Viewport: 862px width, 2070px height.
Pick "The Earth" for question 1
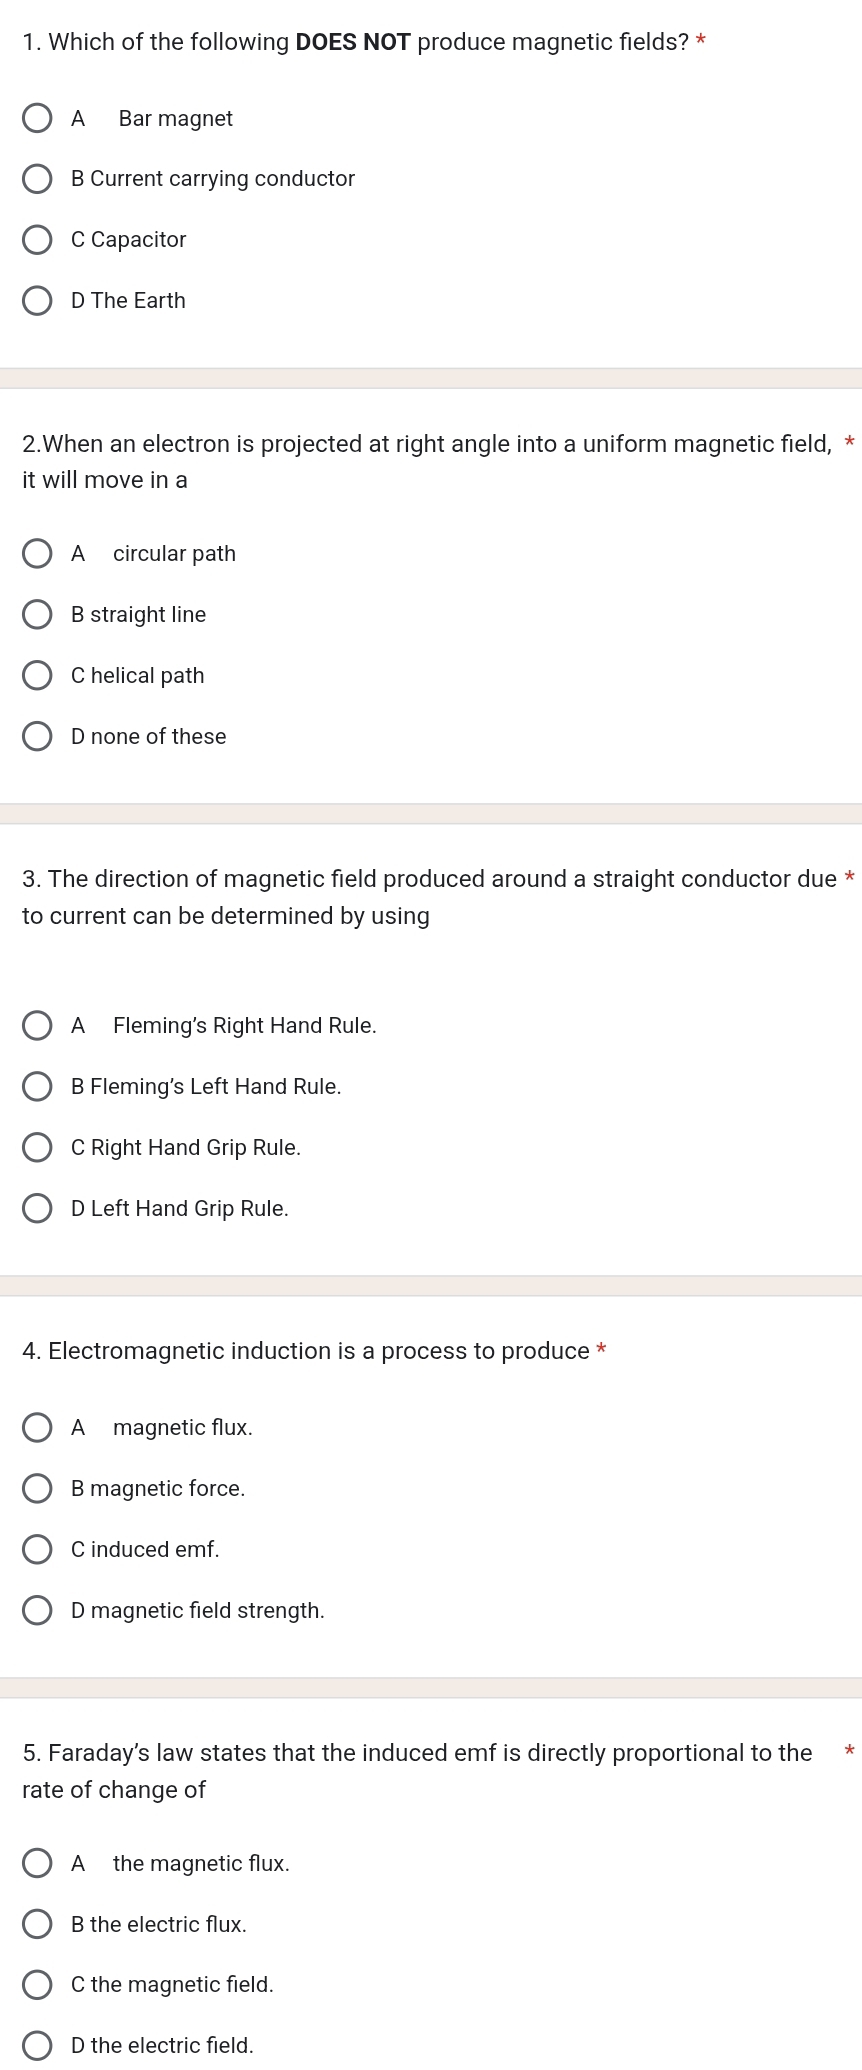[38, 301]
